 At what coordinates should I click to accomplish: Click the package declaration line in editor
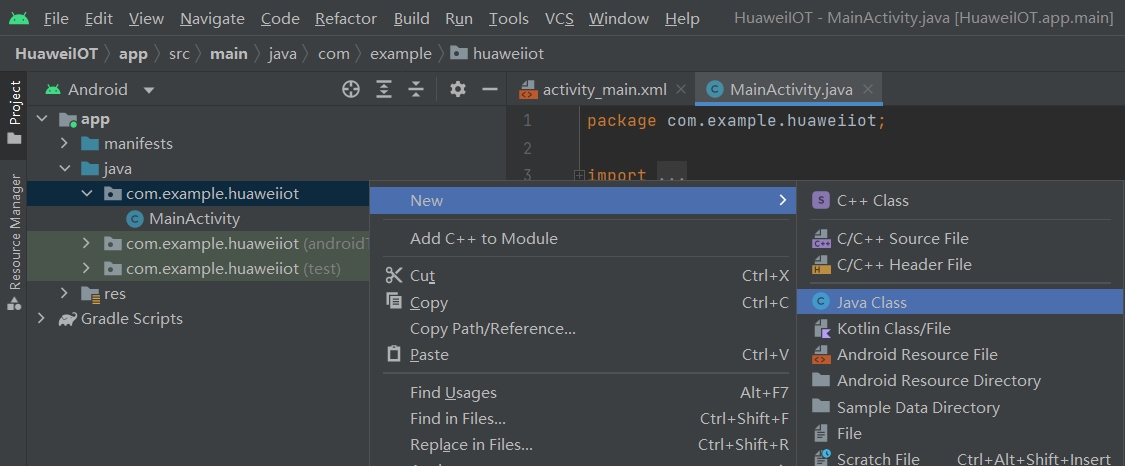click(x=735, y=120)
